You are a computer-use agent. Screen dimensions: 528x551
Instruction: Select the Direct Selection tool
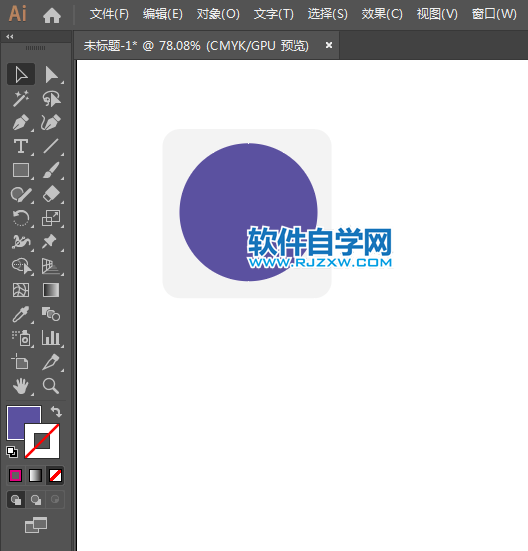coord(51,75)
